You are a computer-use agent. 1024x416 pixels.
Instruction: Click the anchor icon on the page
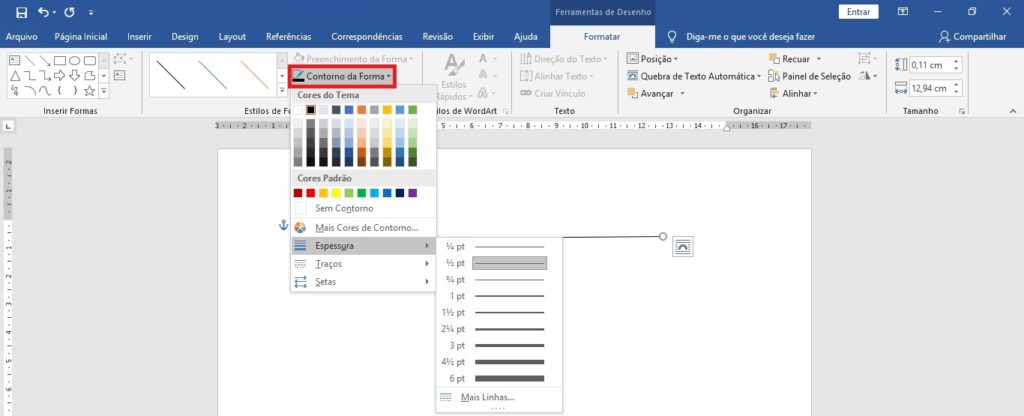coord(283,227)
